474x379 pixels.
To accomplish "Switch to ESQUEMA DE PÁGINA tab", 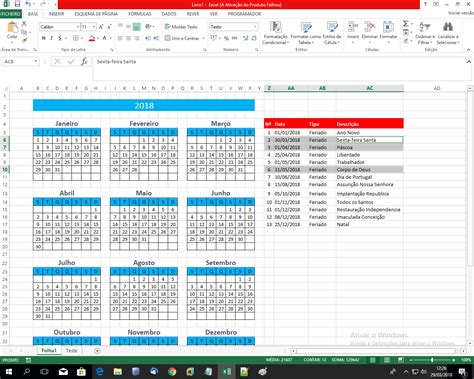I will click(x=96, y=14).
